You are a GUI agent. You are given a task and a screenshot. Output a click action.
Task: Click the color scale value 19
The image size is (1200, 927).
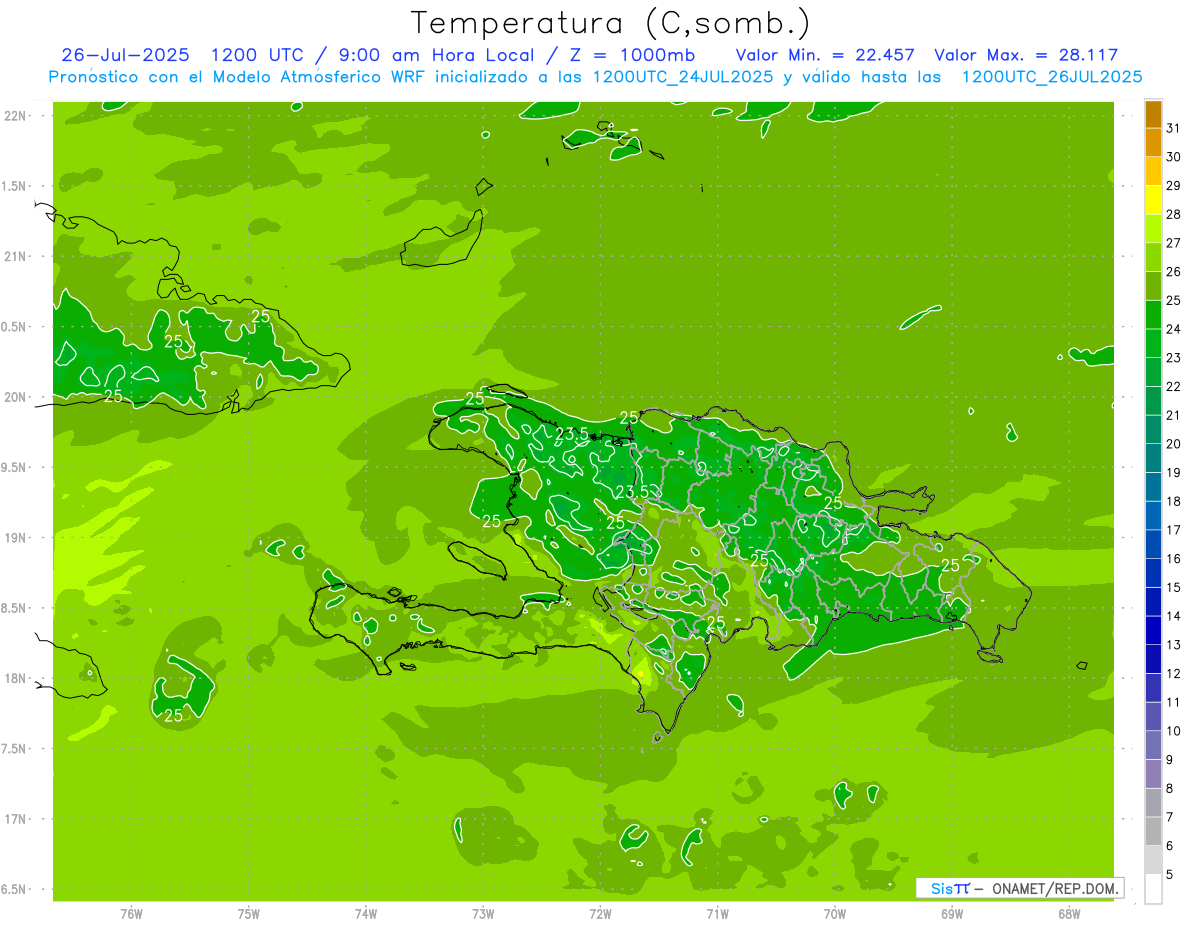(1174, 473)
